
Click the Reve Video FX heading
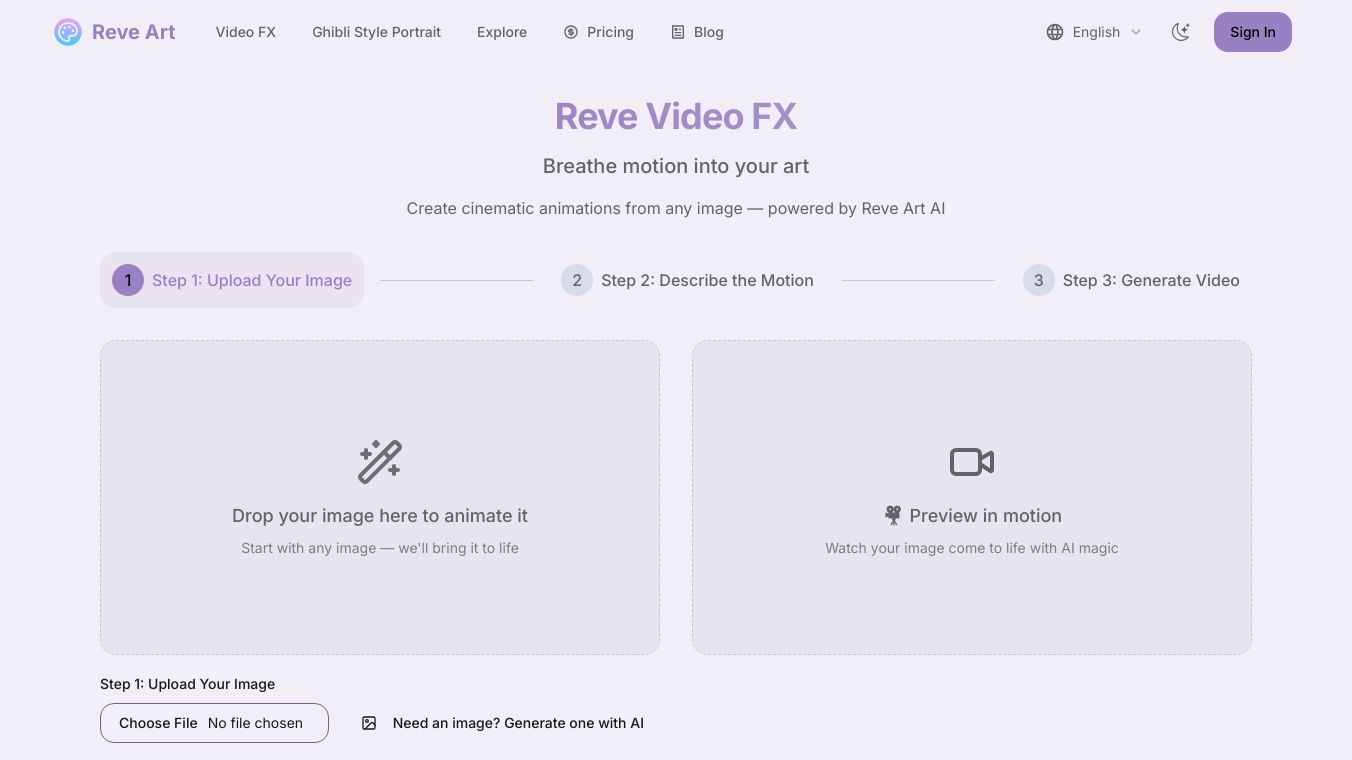(x=676, y=116)
